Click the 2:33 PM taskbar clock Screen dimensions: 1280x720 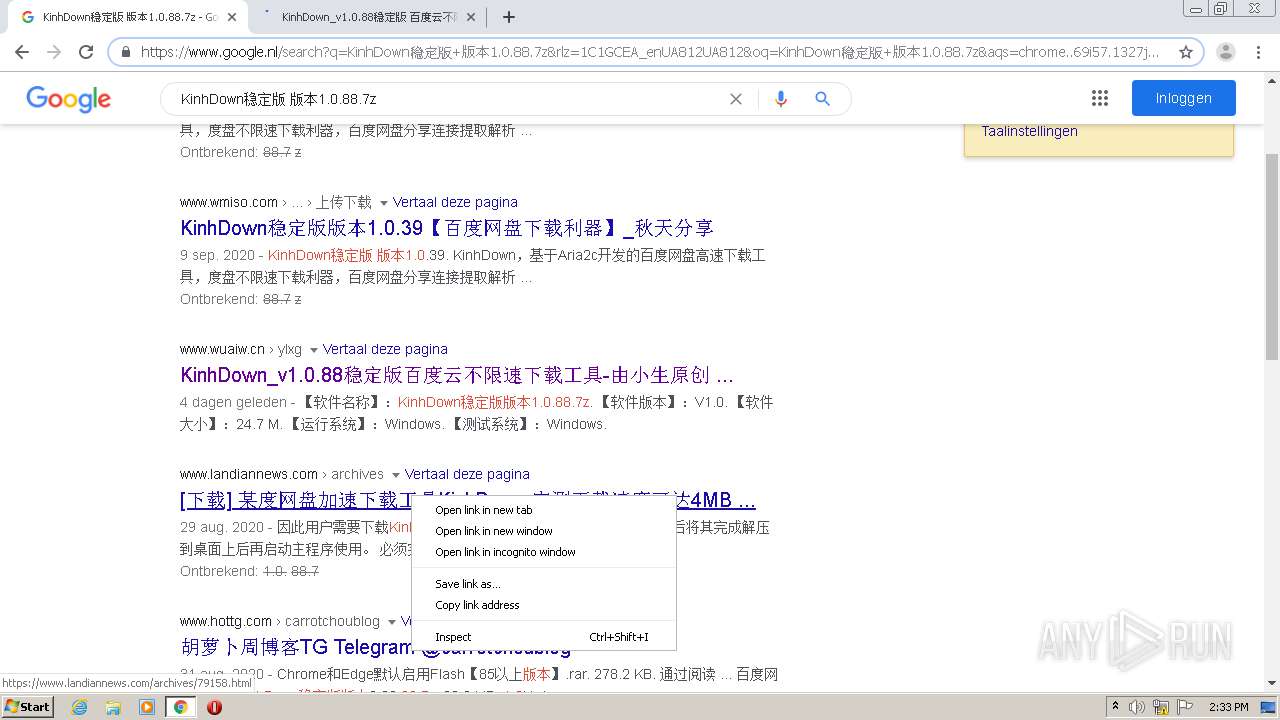pyautogui.click(x=1229, y=707)
